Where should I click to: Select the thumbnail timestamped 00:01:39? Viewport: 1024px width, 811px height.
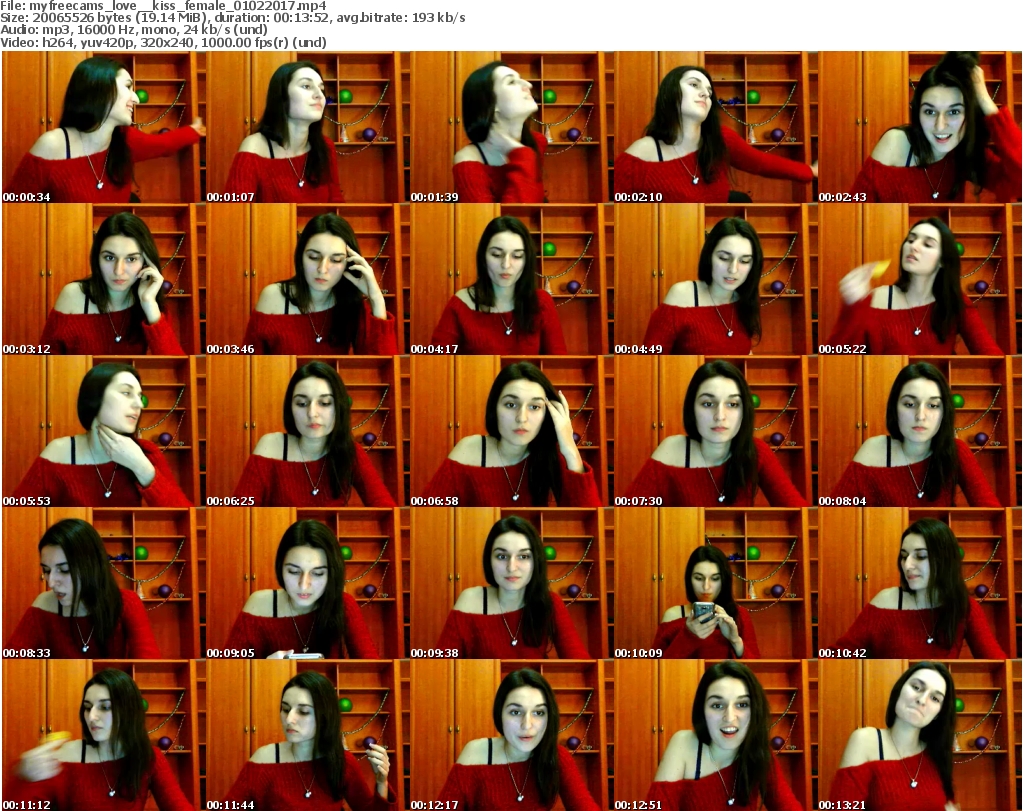click(511, 127)
